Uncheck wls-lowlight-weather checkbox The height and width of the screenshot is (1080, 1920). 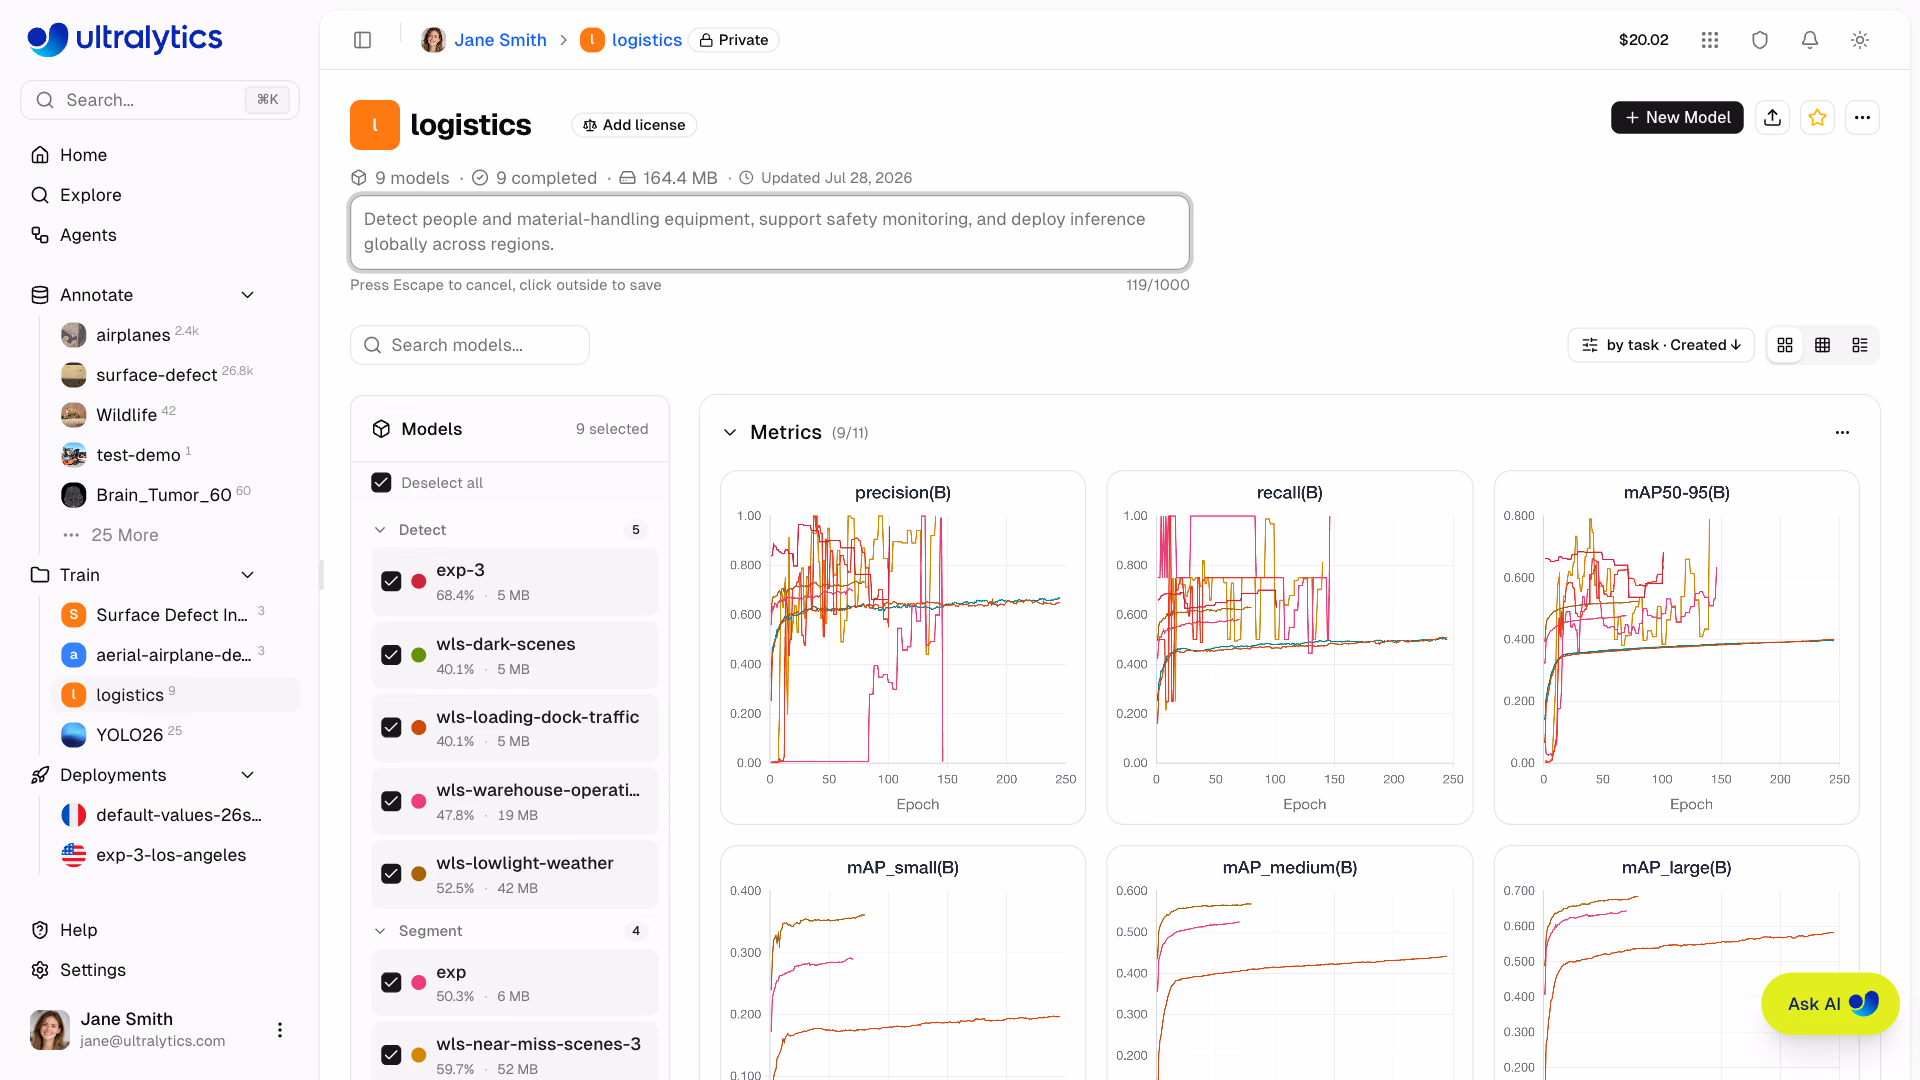tap(391, 874)
